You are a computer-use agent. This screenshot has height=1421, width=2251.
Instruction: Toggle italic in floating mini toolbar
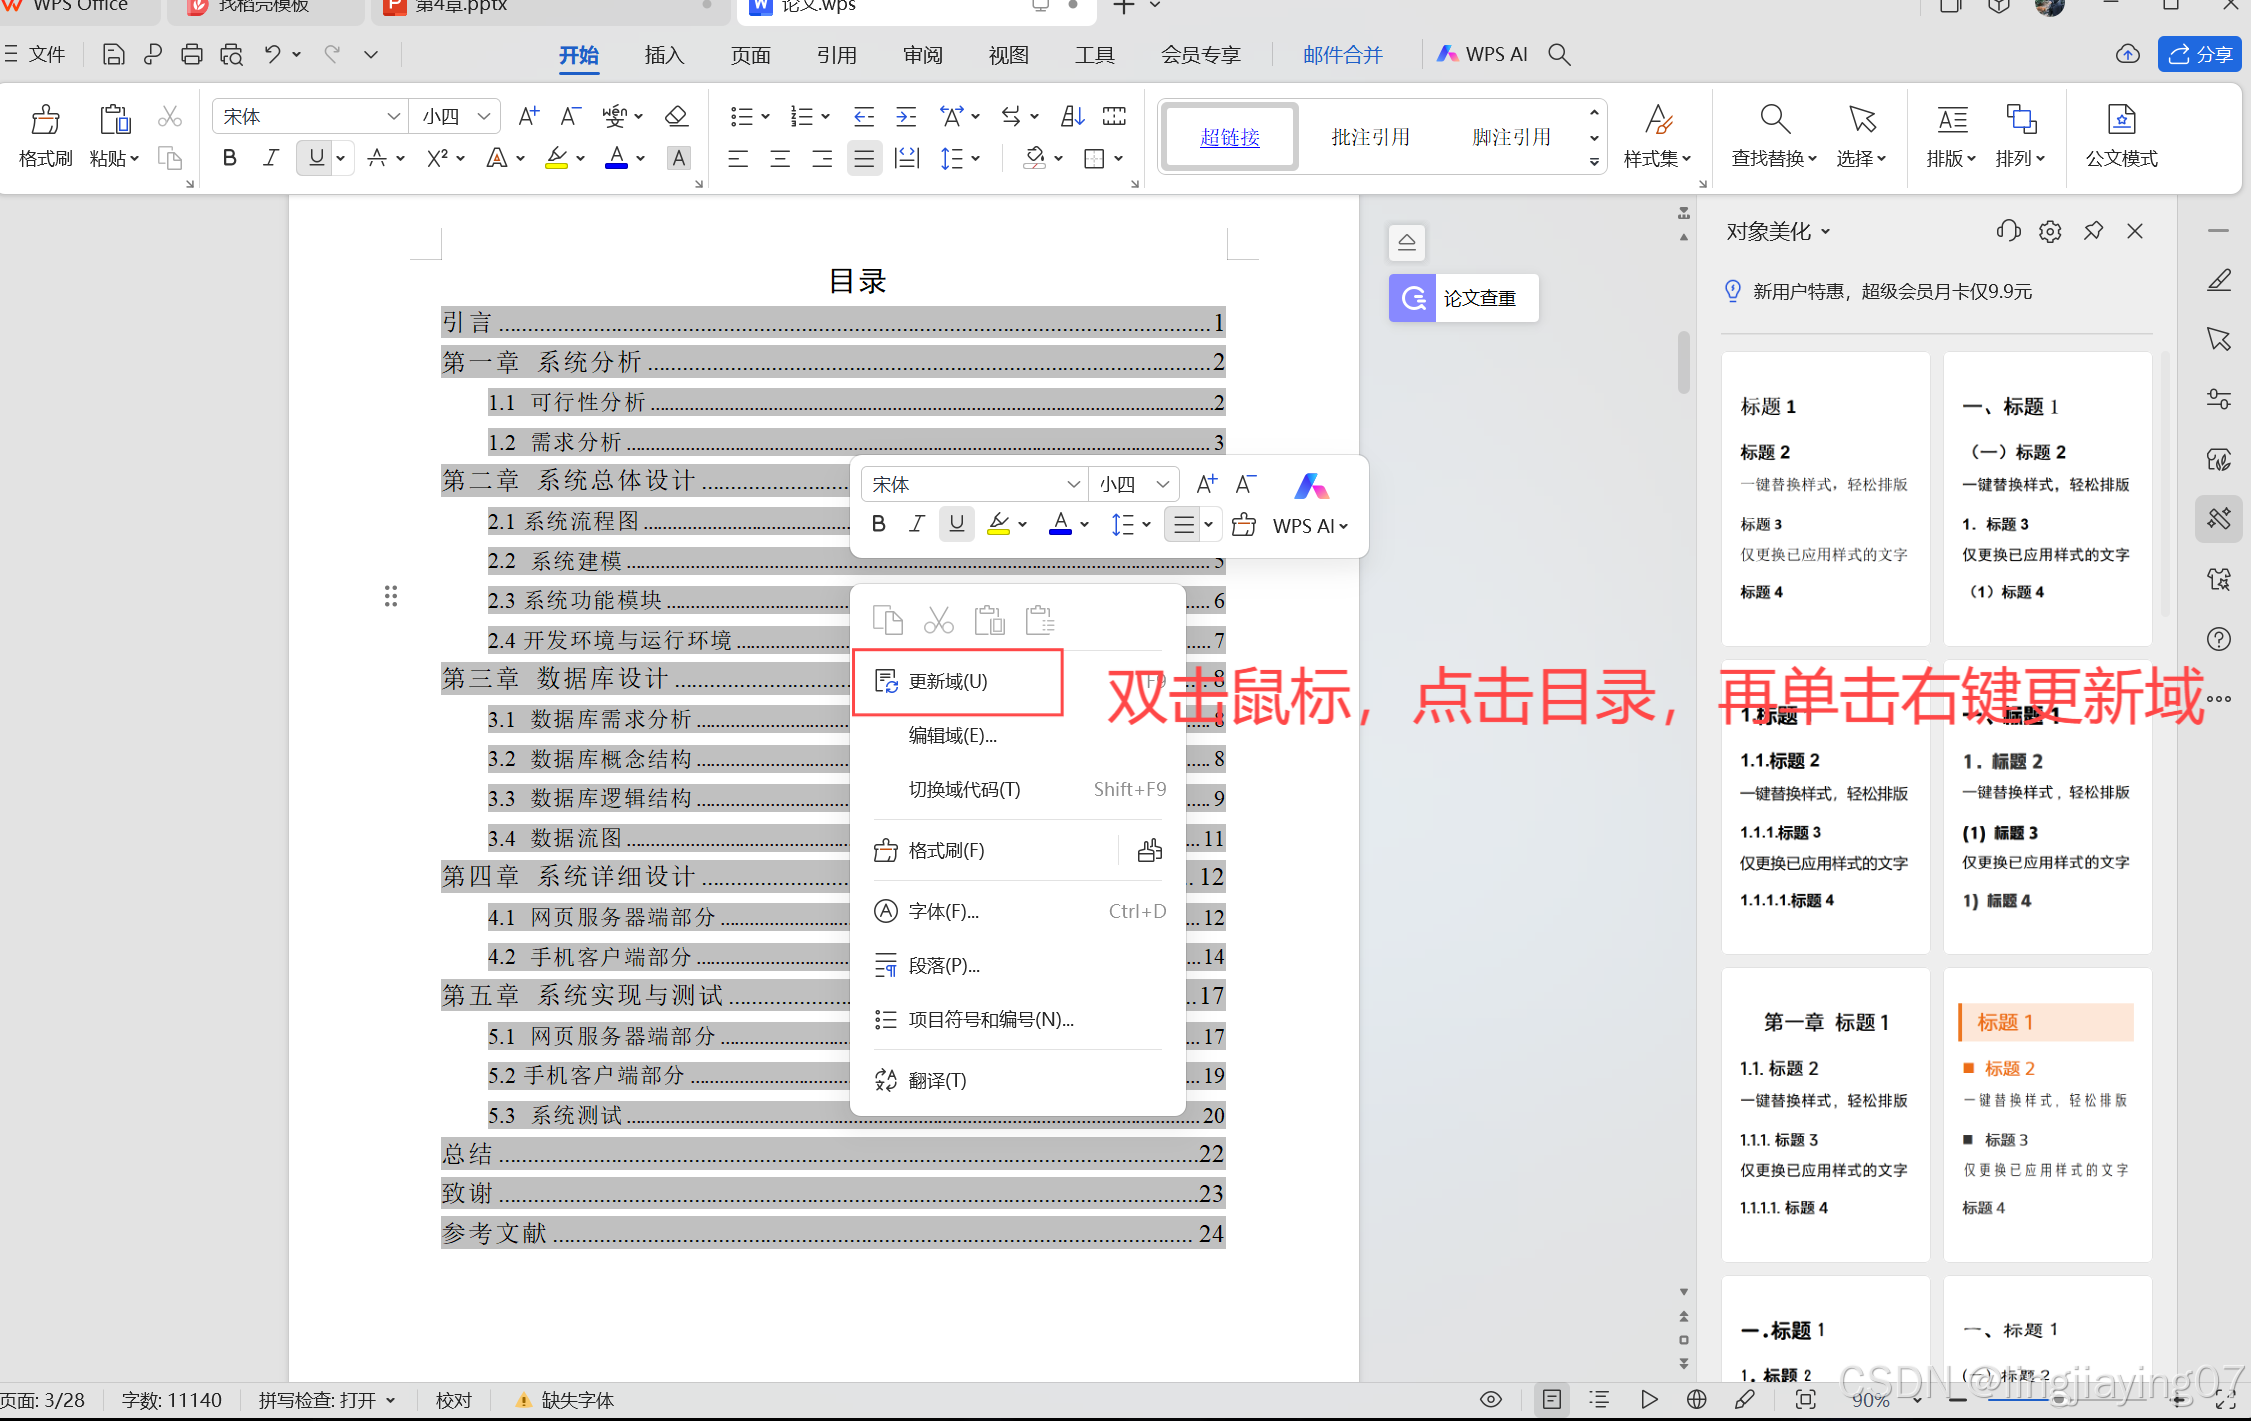pyautogui.click(x=916, y=524)
